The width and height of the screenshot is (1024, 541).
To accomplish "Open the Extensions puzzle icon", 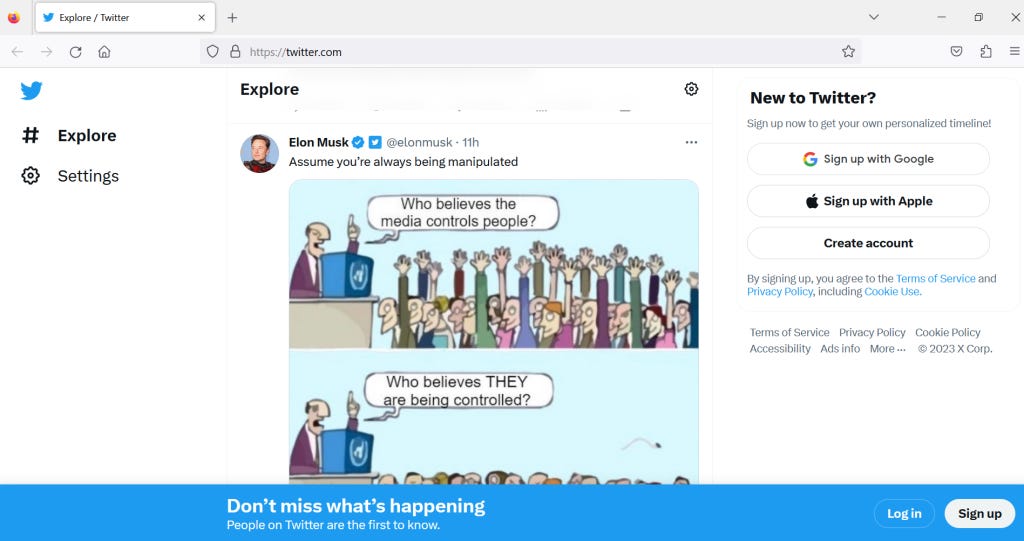I will tap(986, 52).
